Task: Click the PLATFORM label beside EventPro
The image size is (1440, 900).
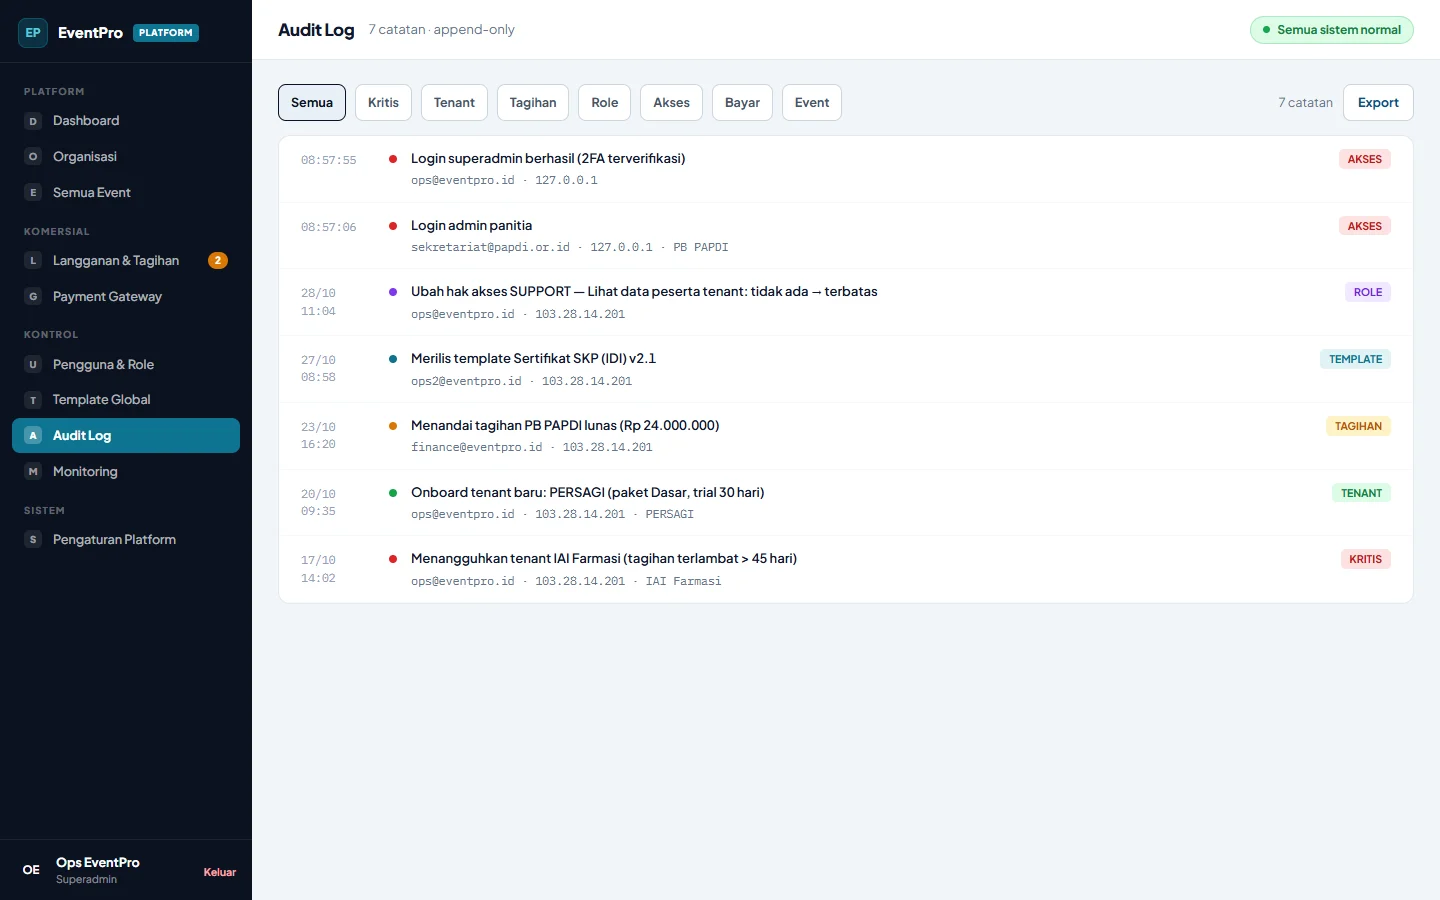Action: click(x=166, y=33)
